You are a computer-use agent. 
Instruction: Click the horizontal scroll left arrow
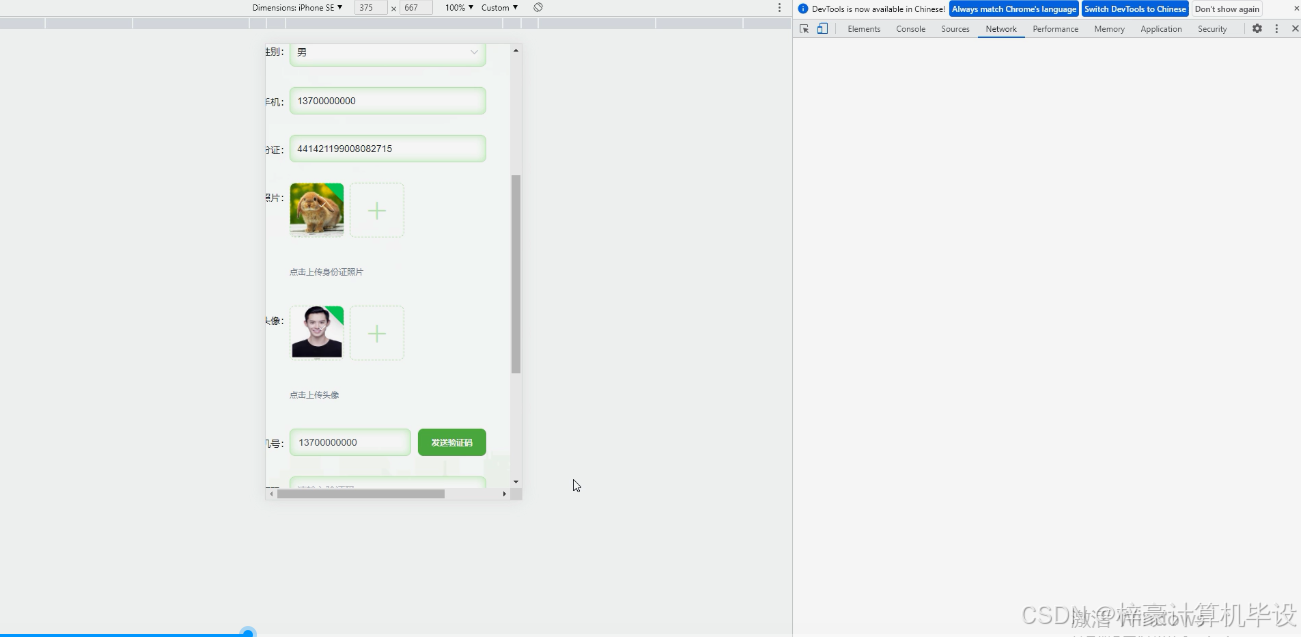271,494
